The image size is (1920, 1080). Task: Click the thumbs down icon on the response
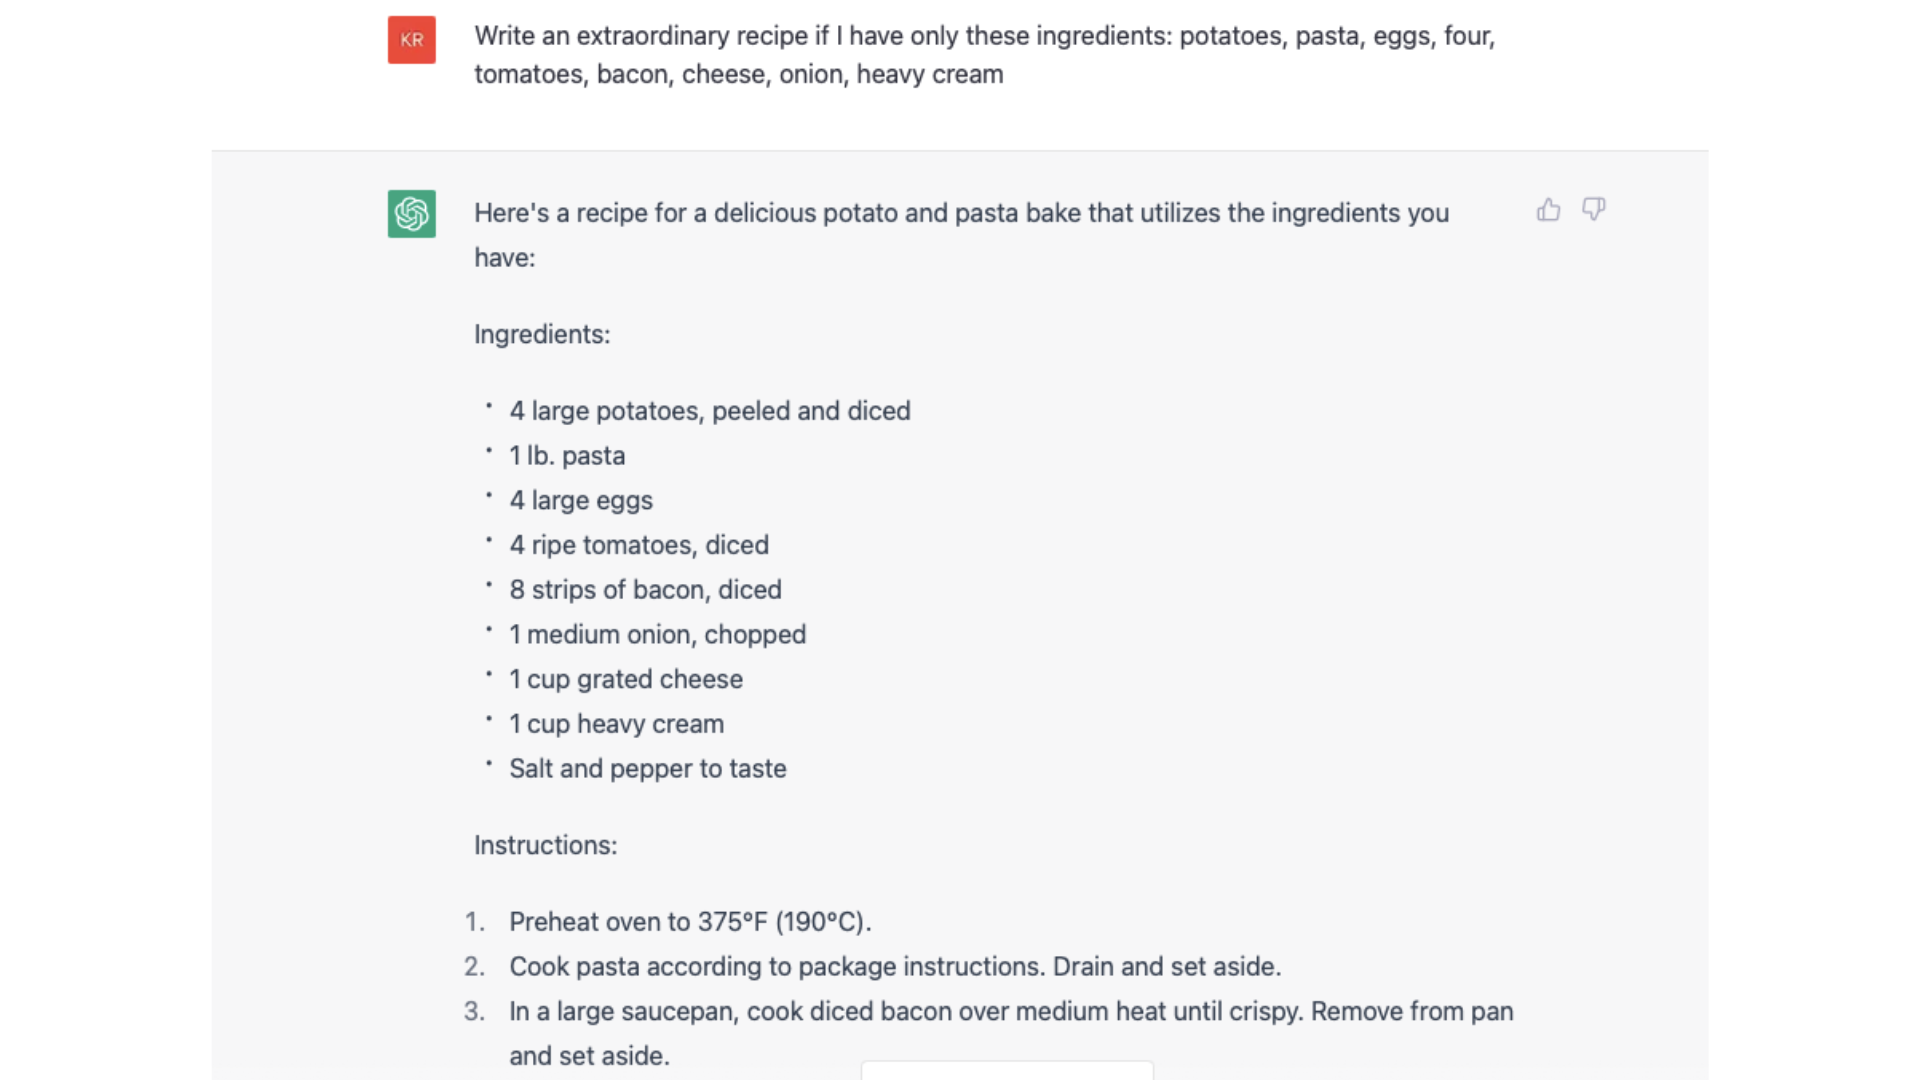coord(1593,209)
